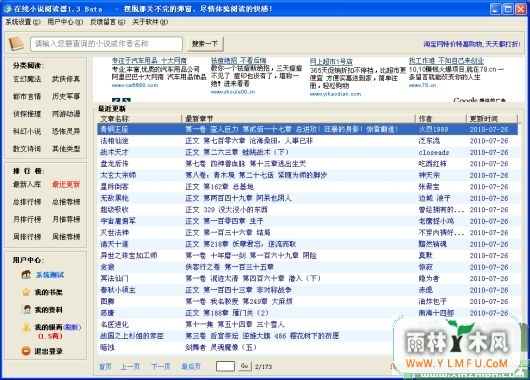Open the 找工作难 不如自己来创业 ad link
530x380 pixels.
pos(447,61)
